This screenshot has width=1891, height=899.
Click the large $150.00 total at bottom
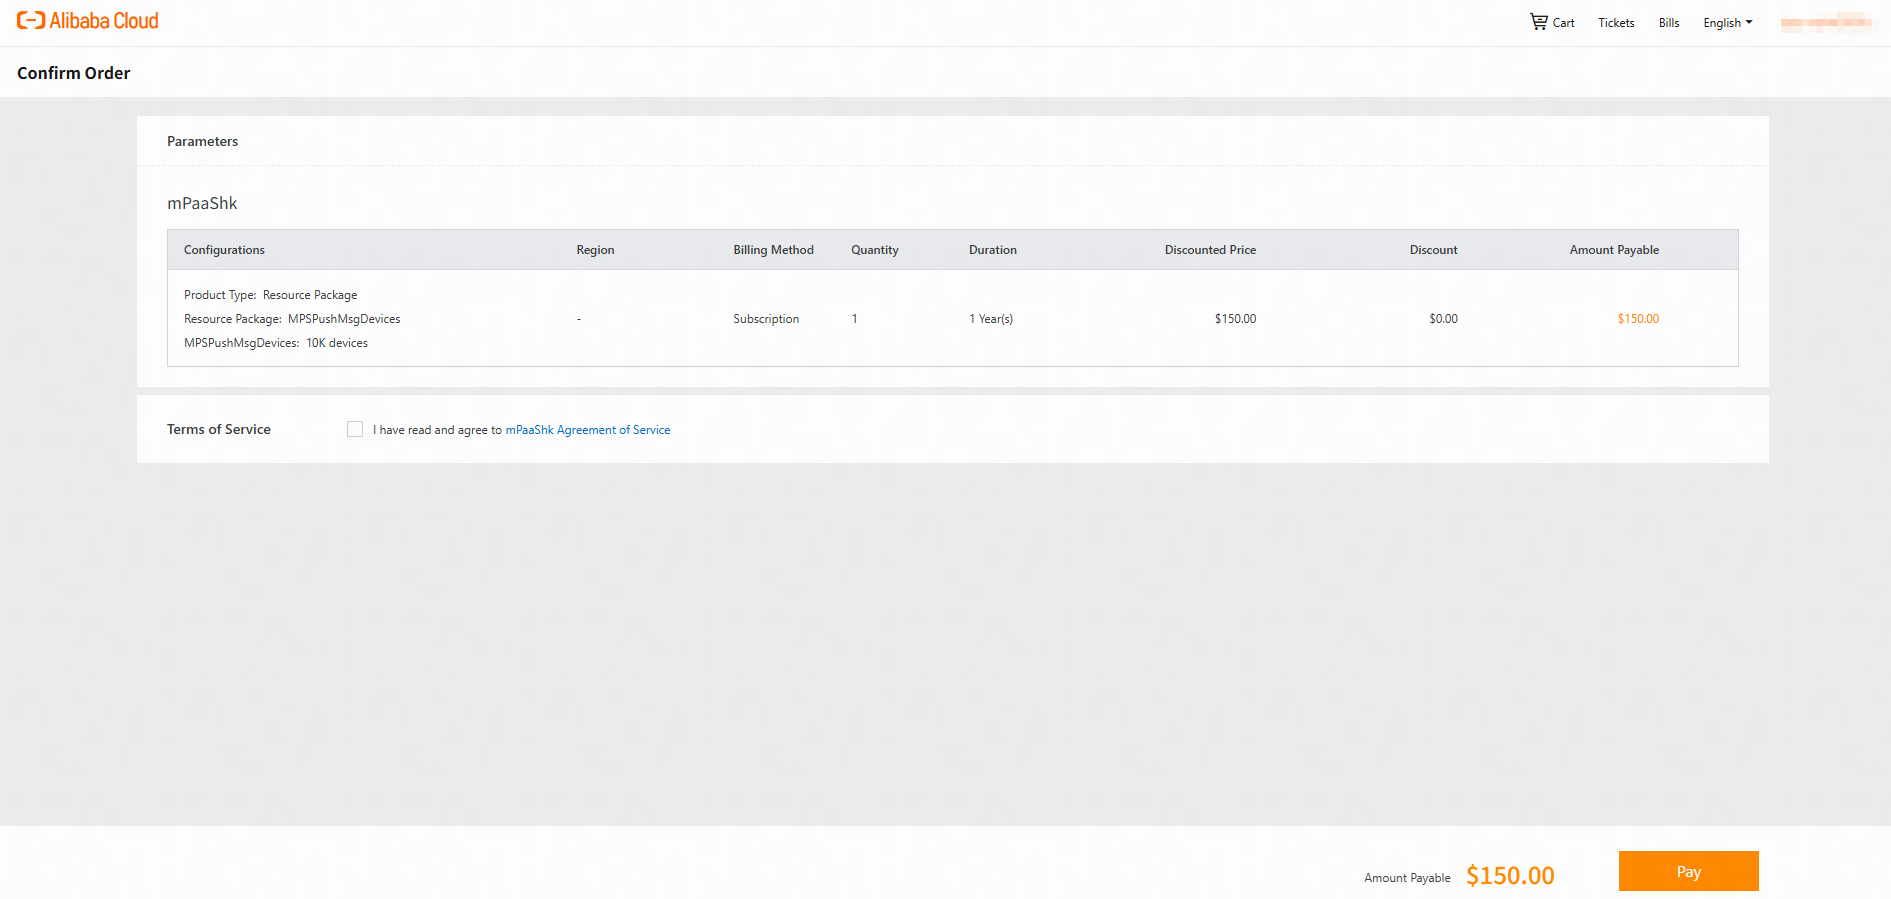(1510, 875)
